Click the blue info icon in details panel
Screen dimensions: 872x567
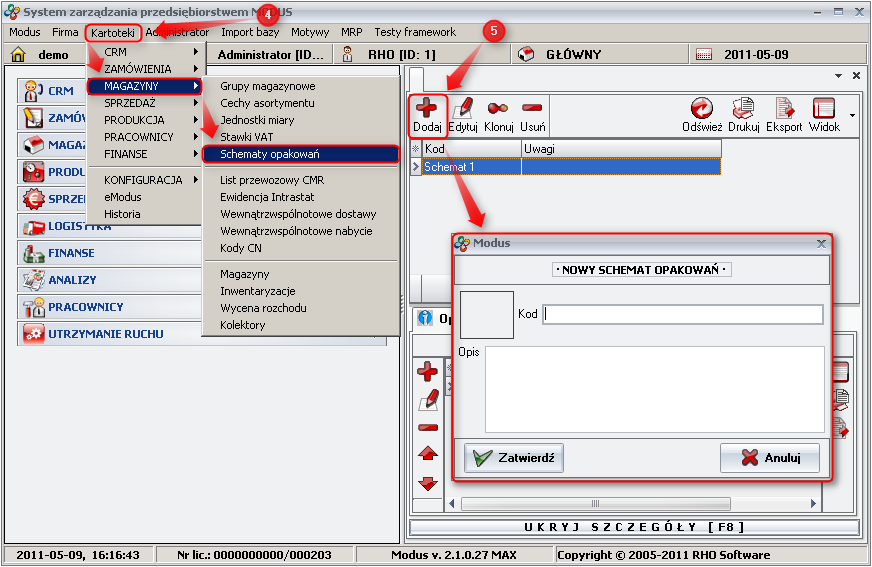[425, 317]
